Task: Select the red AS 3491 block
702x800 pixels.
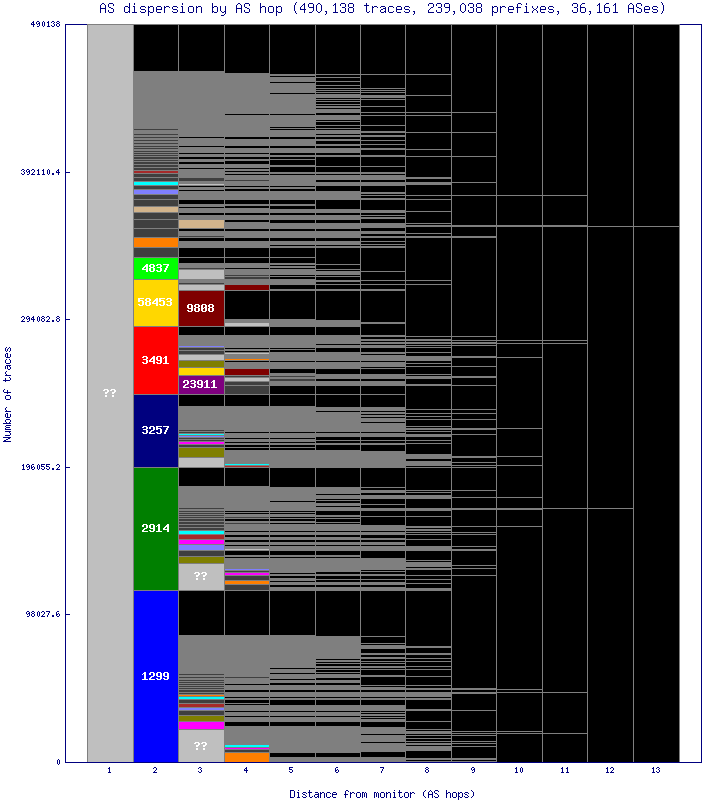Action: coord(155,360)
